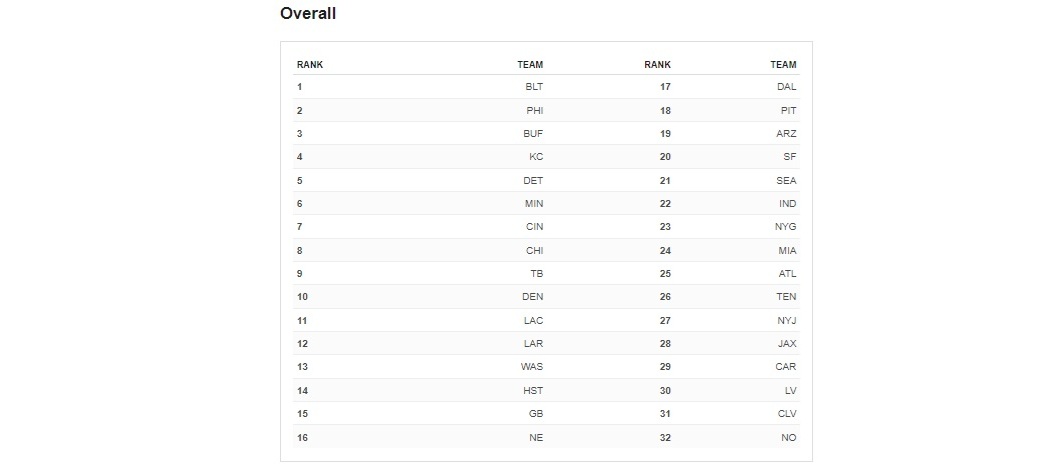
Task: Click the PHI team entry
Action: pyautogui.click(x=534, y=110)
